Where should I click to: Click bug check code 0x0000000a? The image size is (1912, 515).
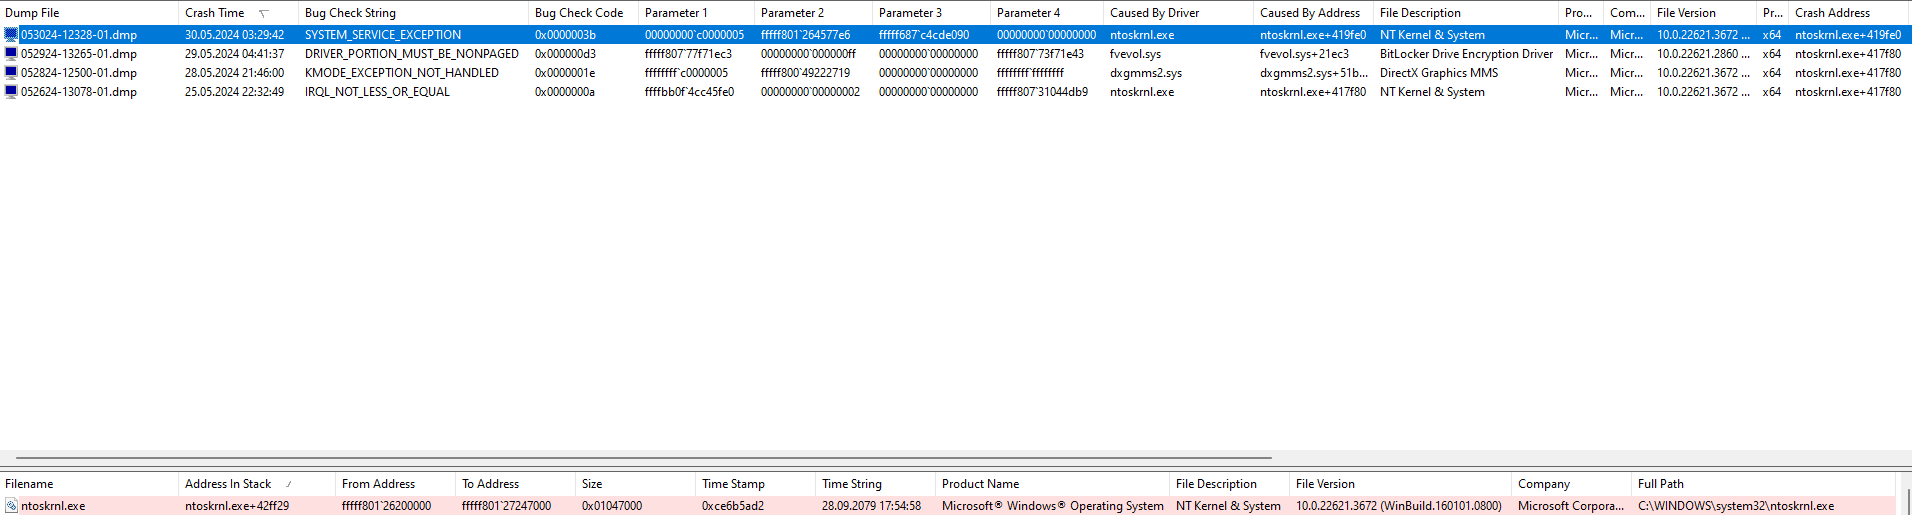point(565,91)
